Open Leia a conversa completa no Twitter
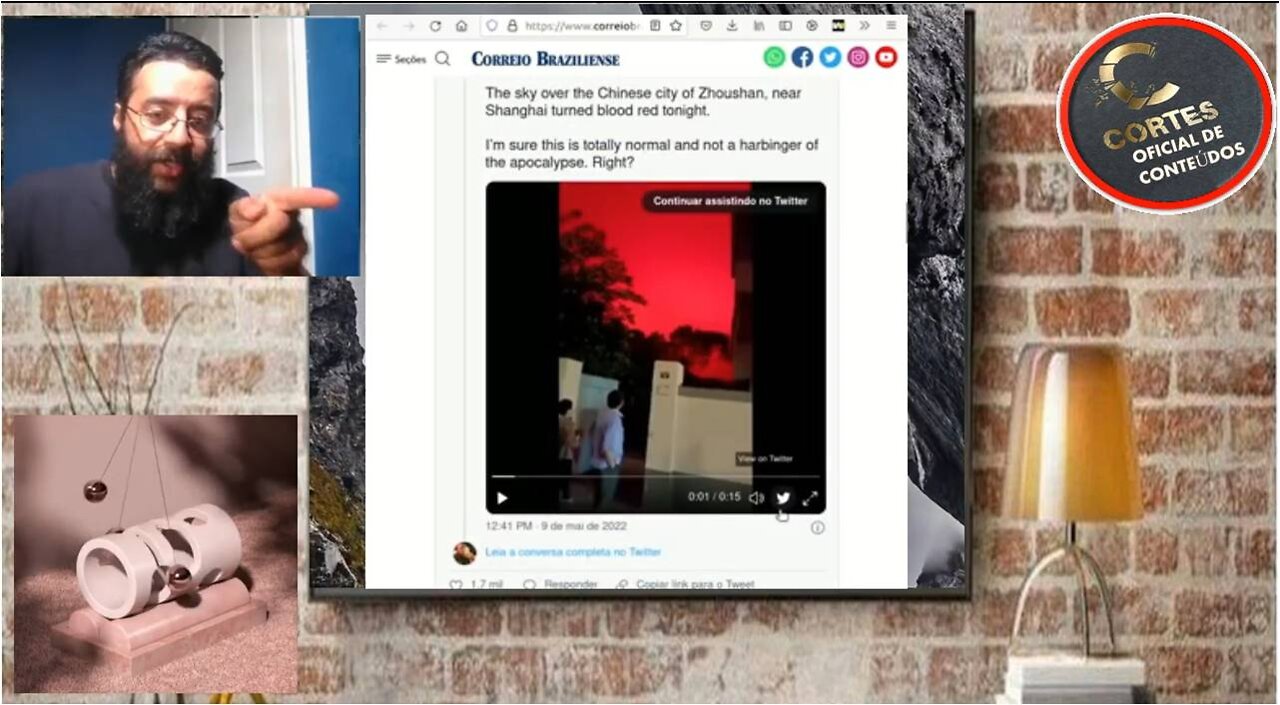Image resolution: width=1280 pixels, height=705 pixels. (573, 552)
